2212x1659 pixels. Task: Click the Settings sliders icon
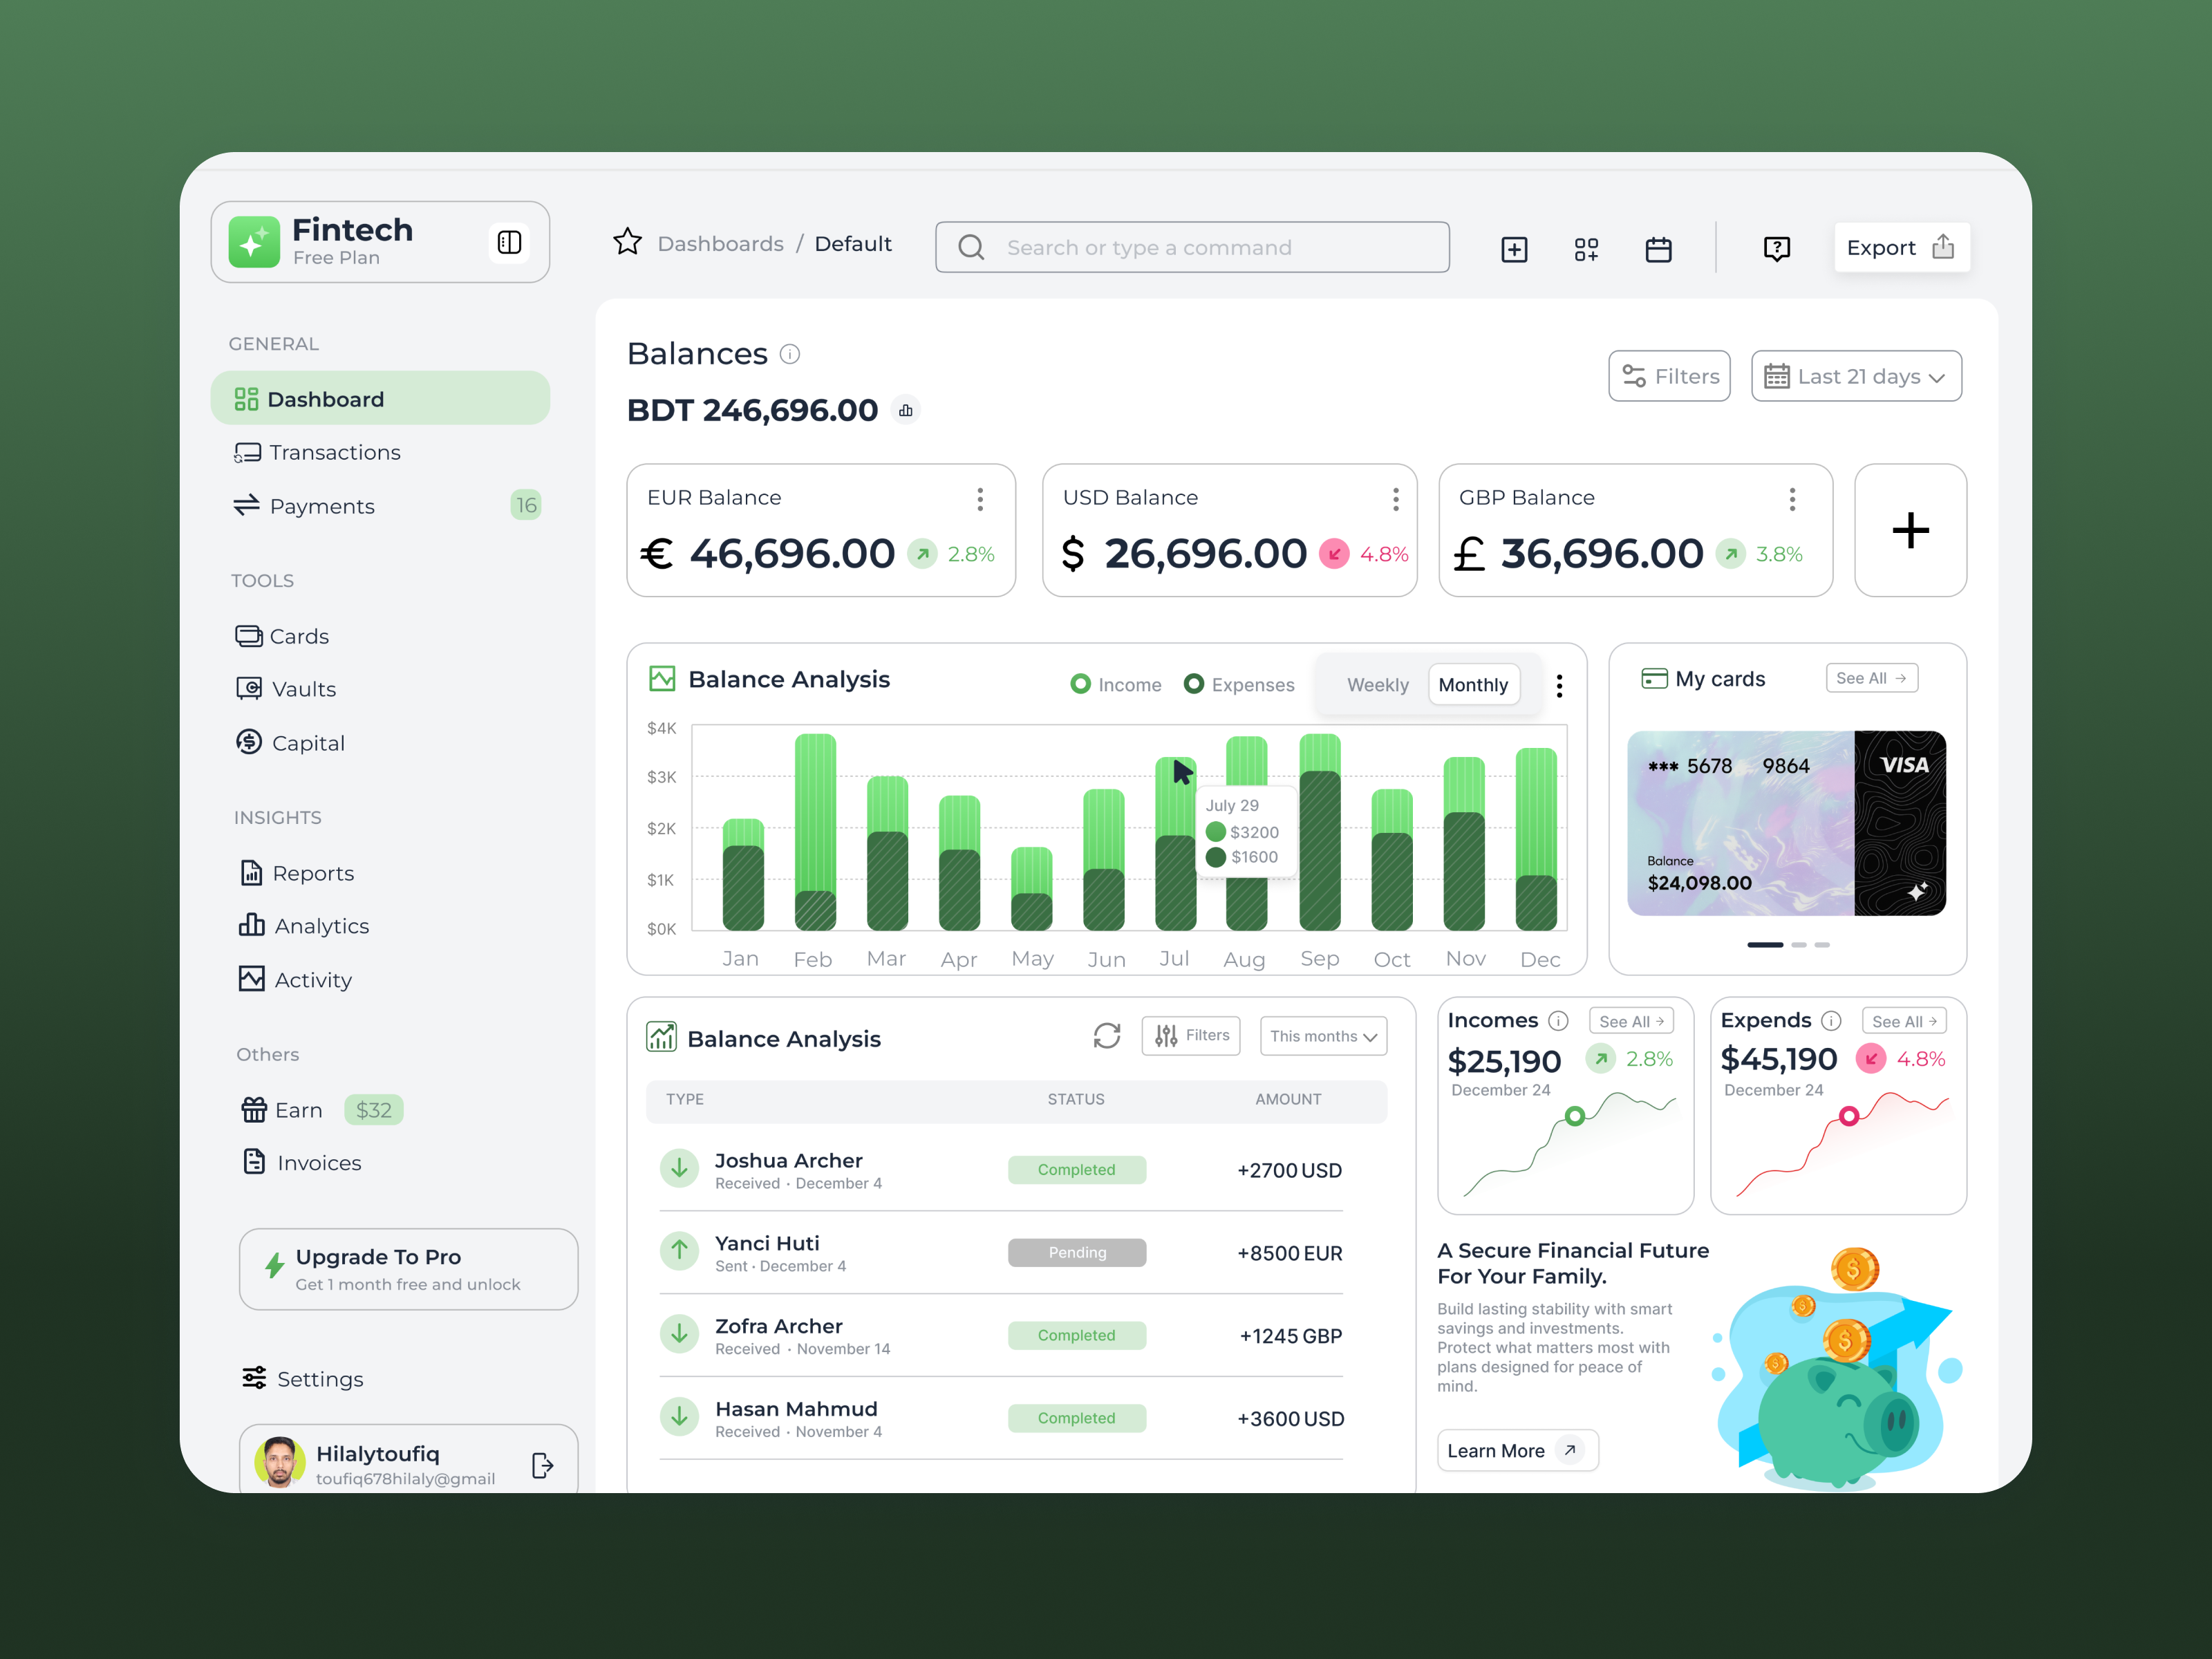tap(254, 1378)
